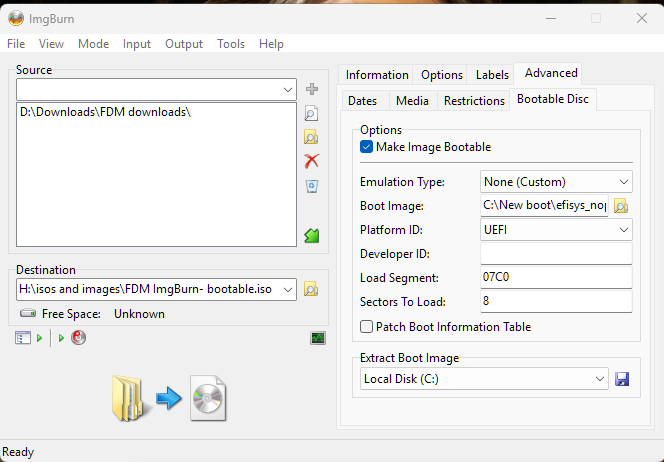Click the Boot Image path field
Screen dimensions: 664x462
coord(544,206)
